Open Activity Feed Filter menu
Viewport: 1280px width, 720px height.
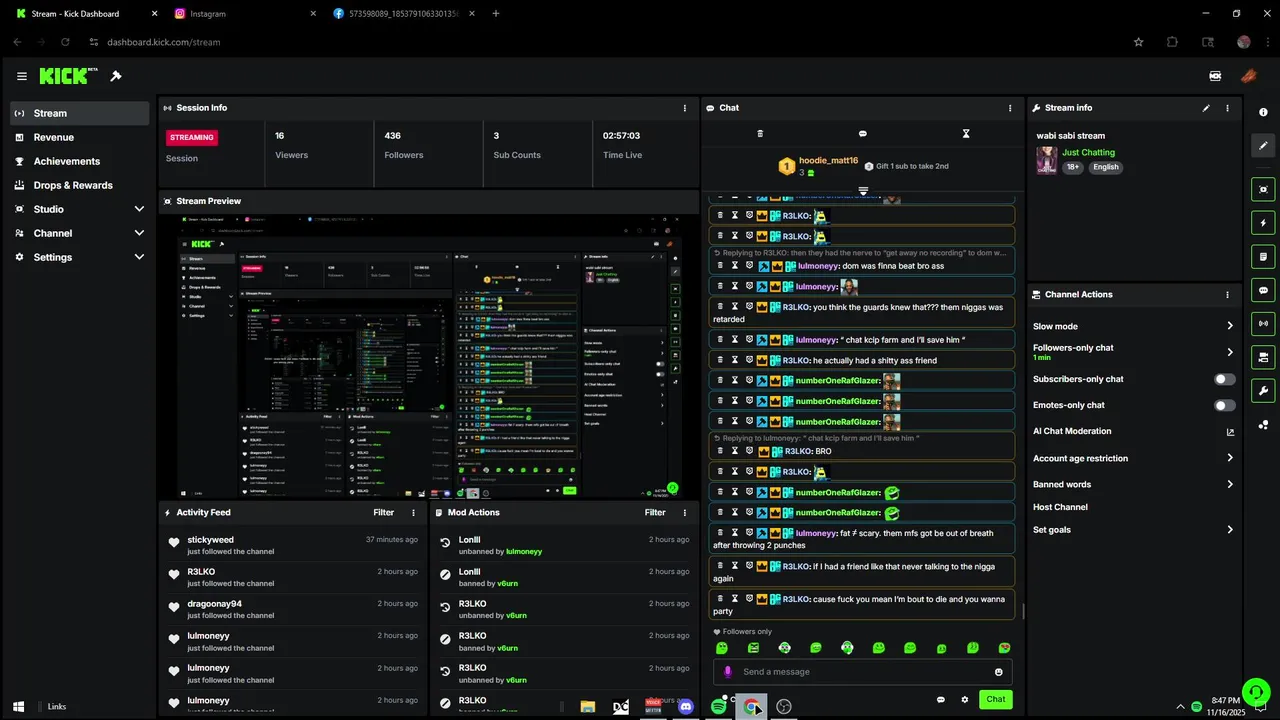click(x=384, y=513)
